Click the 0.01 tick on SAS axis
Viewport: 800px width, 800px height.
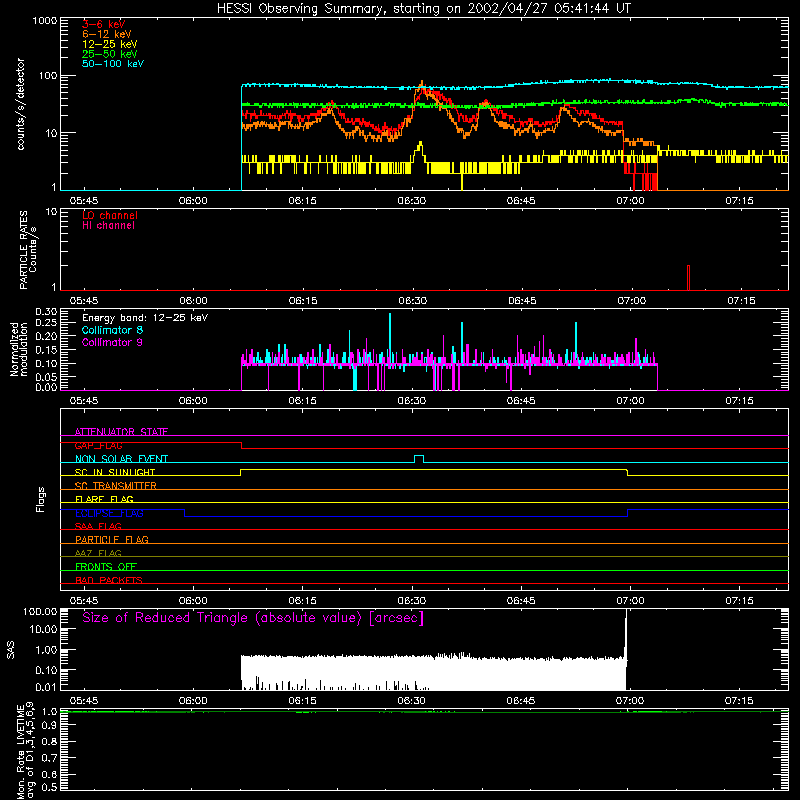[46, 687]
